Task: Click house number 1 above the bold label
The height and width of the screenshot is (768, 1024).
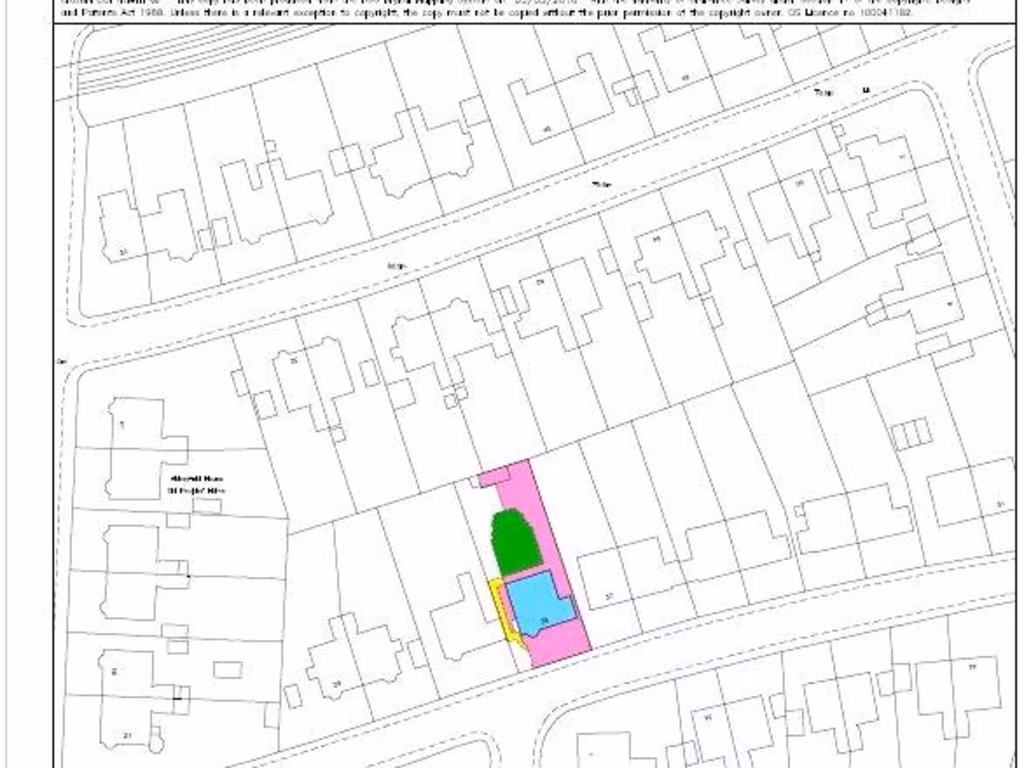Action: click(x=122, y=424)
